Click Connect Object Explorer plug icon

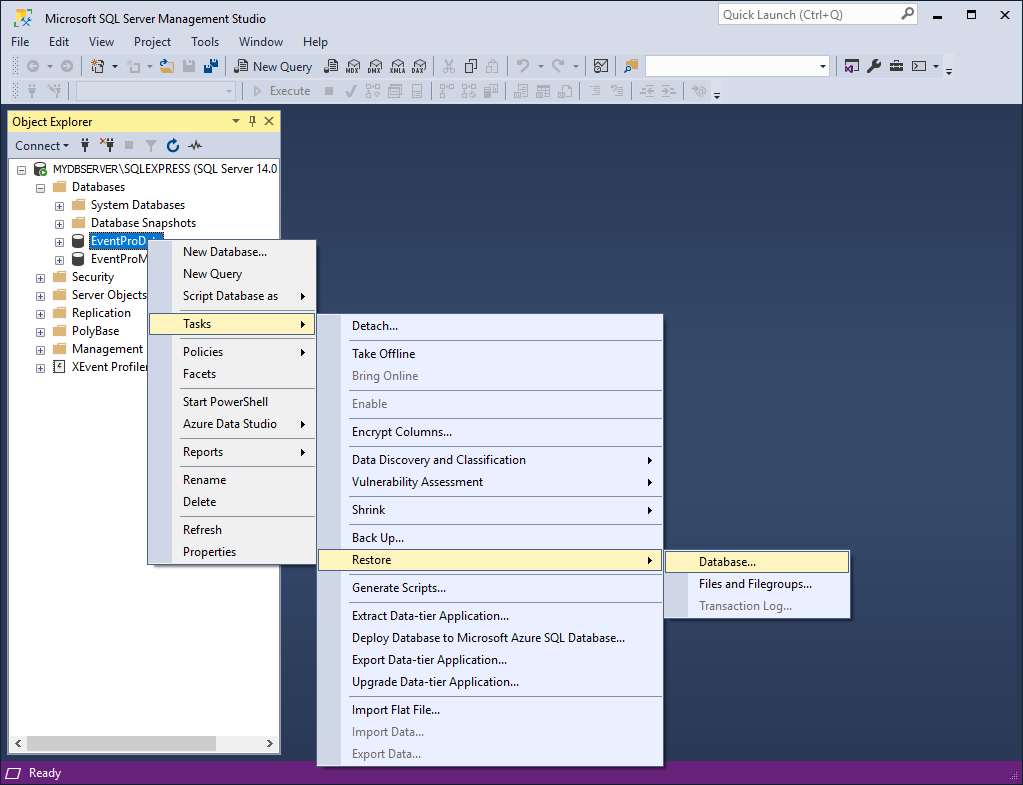click(85, 145)
